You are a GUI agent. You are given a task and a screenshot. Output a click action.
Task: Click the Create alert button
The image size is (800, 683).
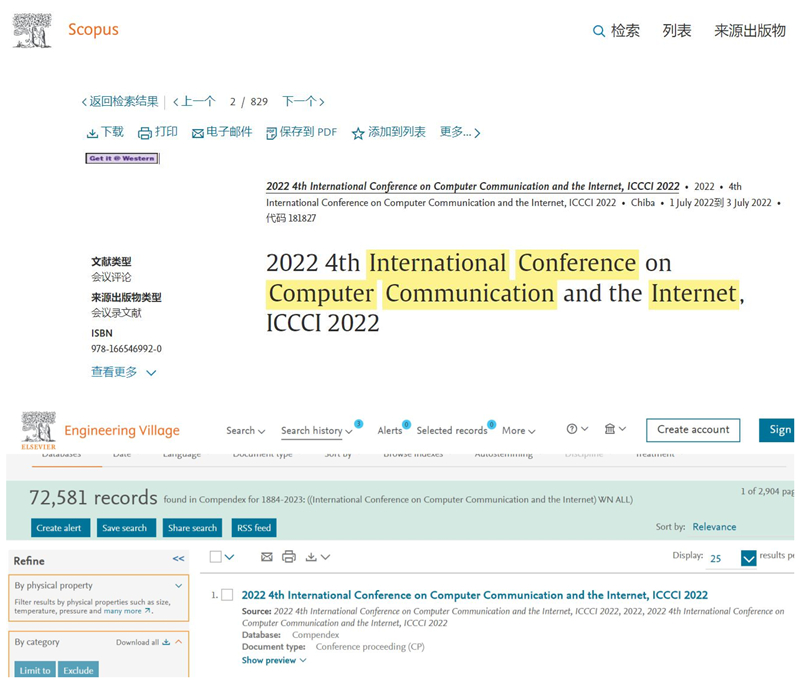tap(61, 528)
